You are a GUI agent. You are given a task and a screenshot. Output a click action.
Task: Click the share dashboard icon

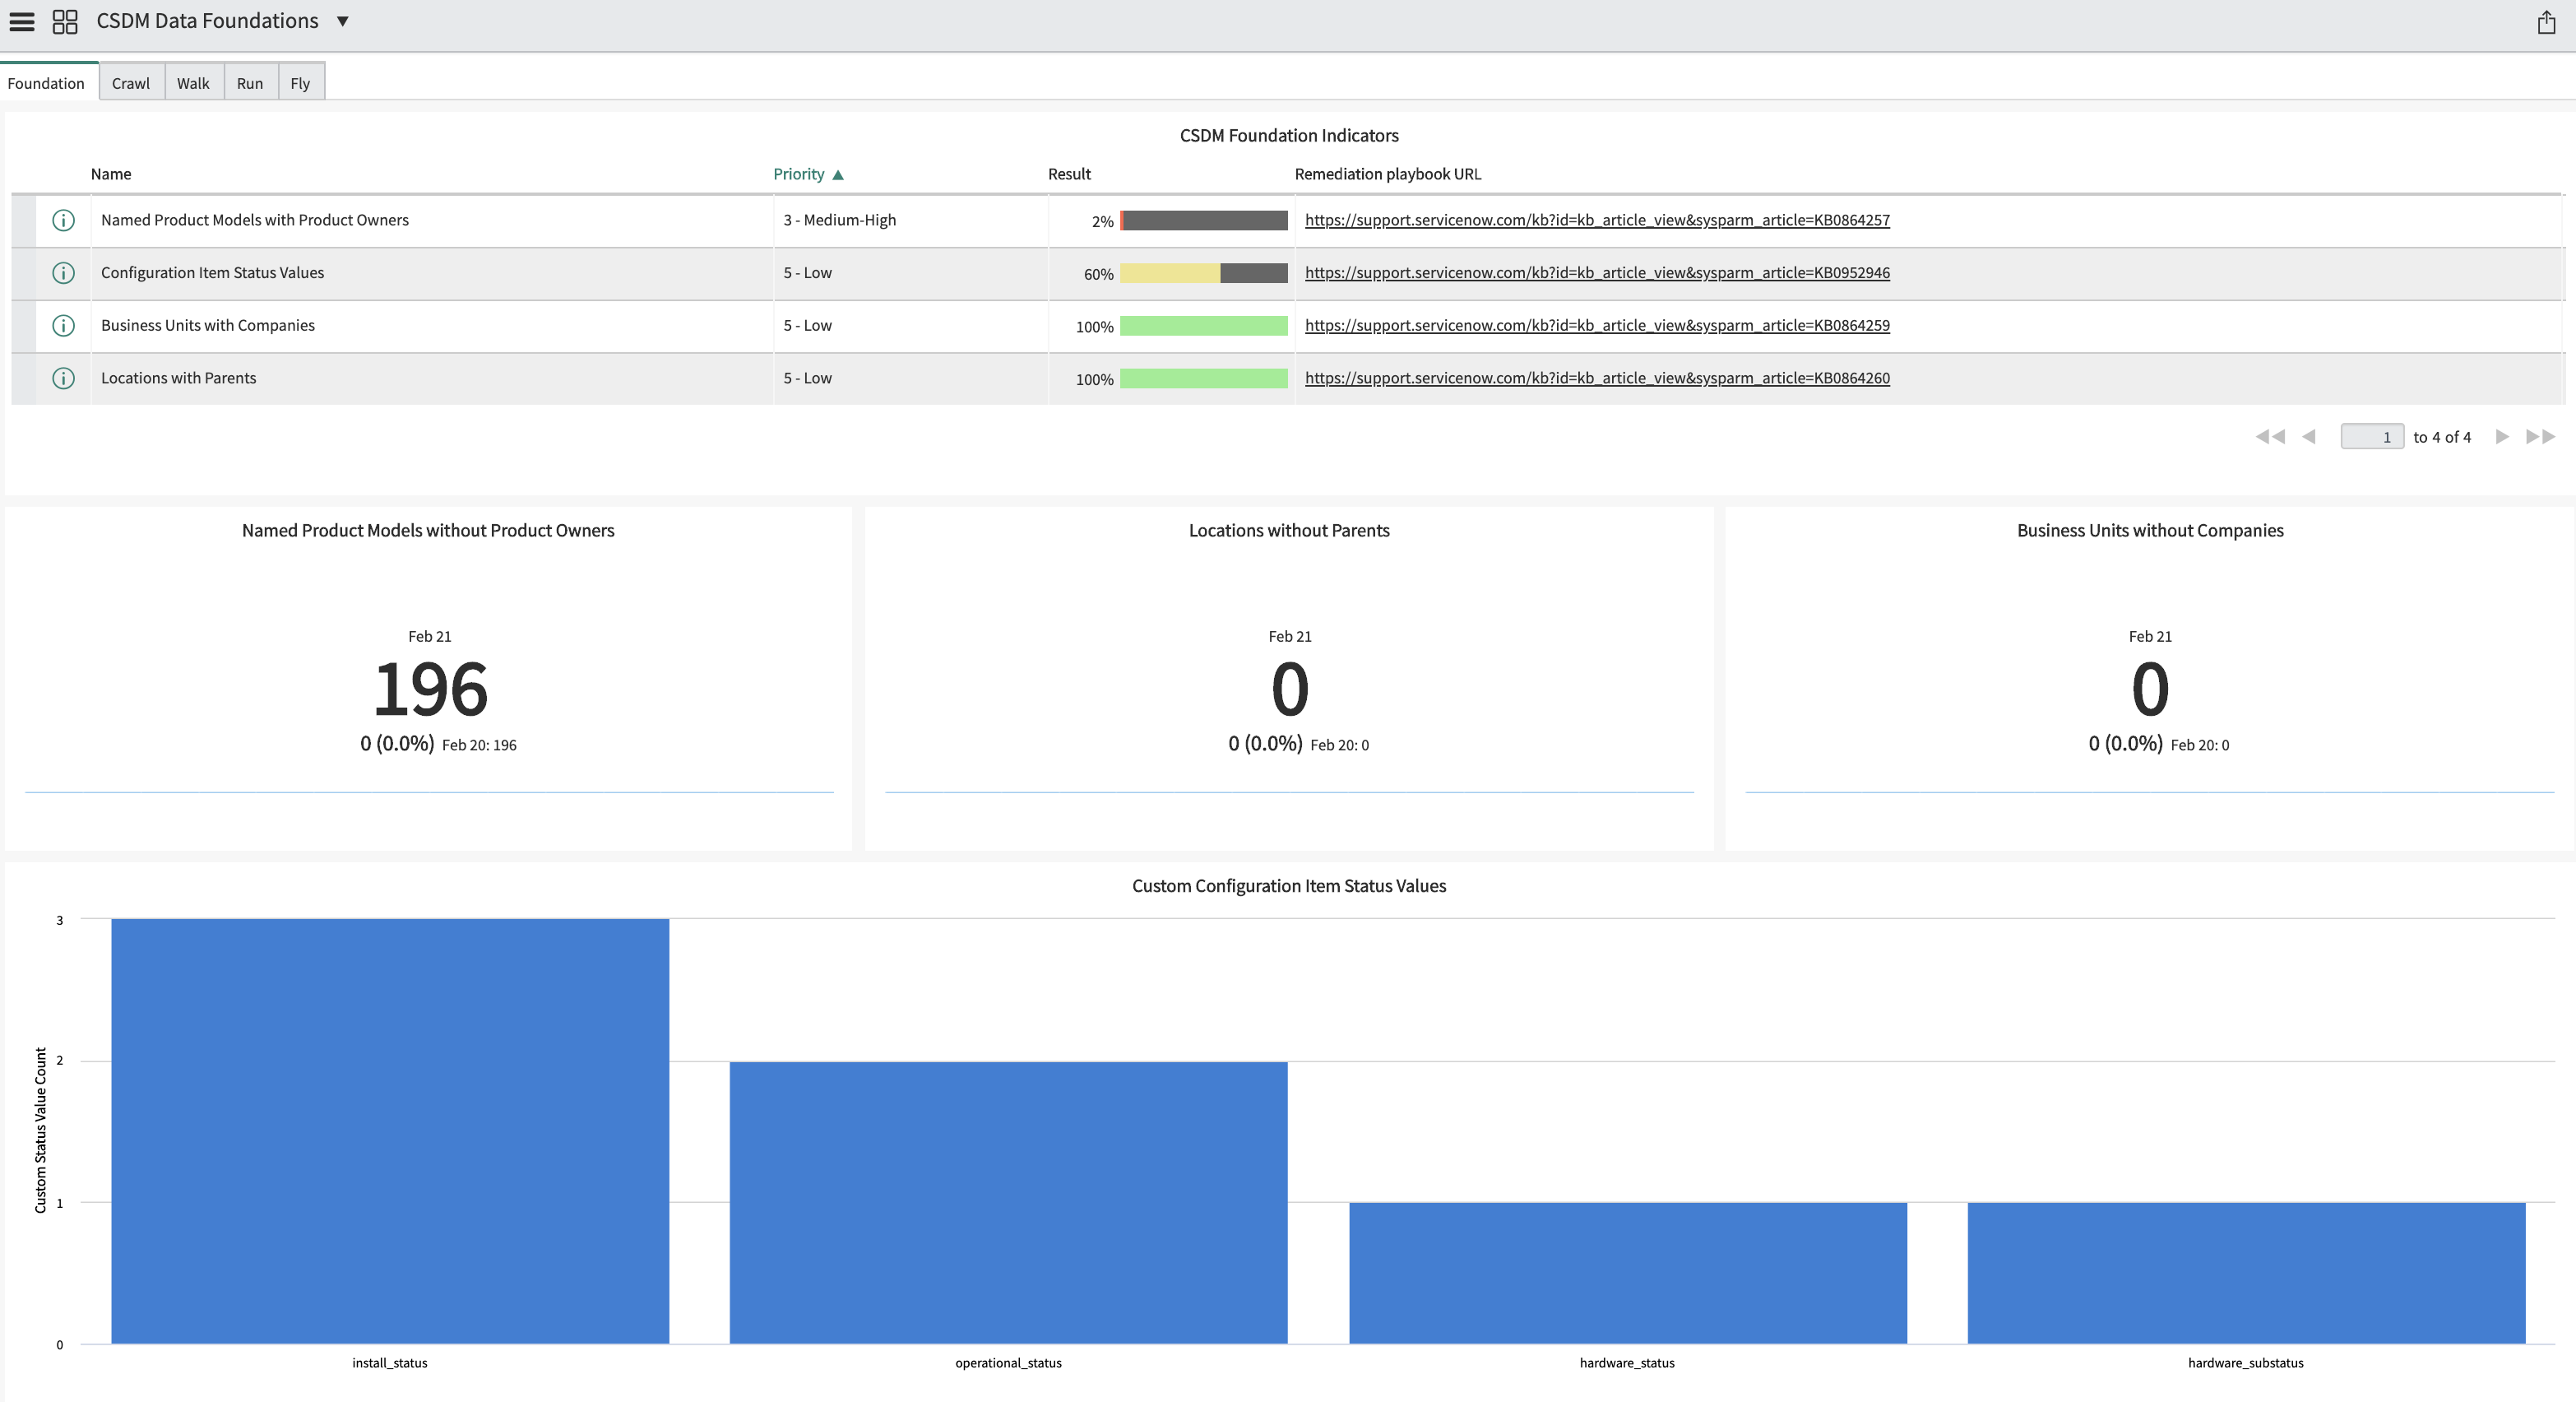[2546, 22]
